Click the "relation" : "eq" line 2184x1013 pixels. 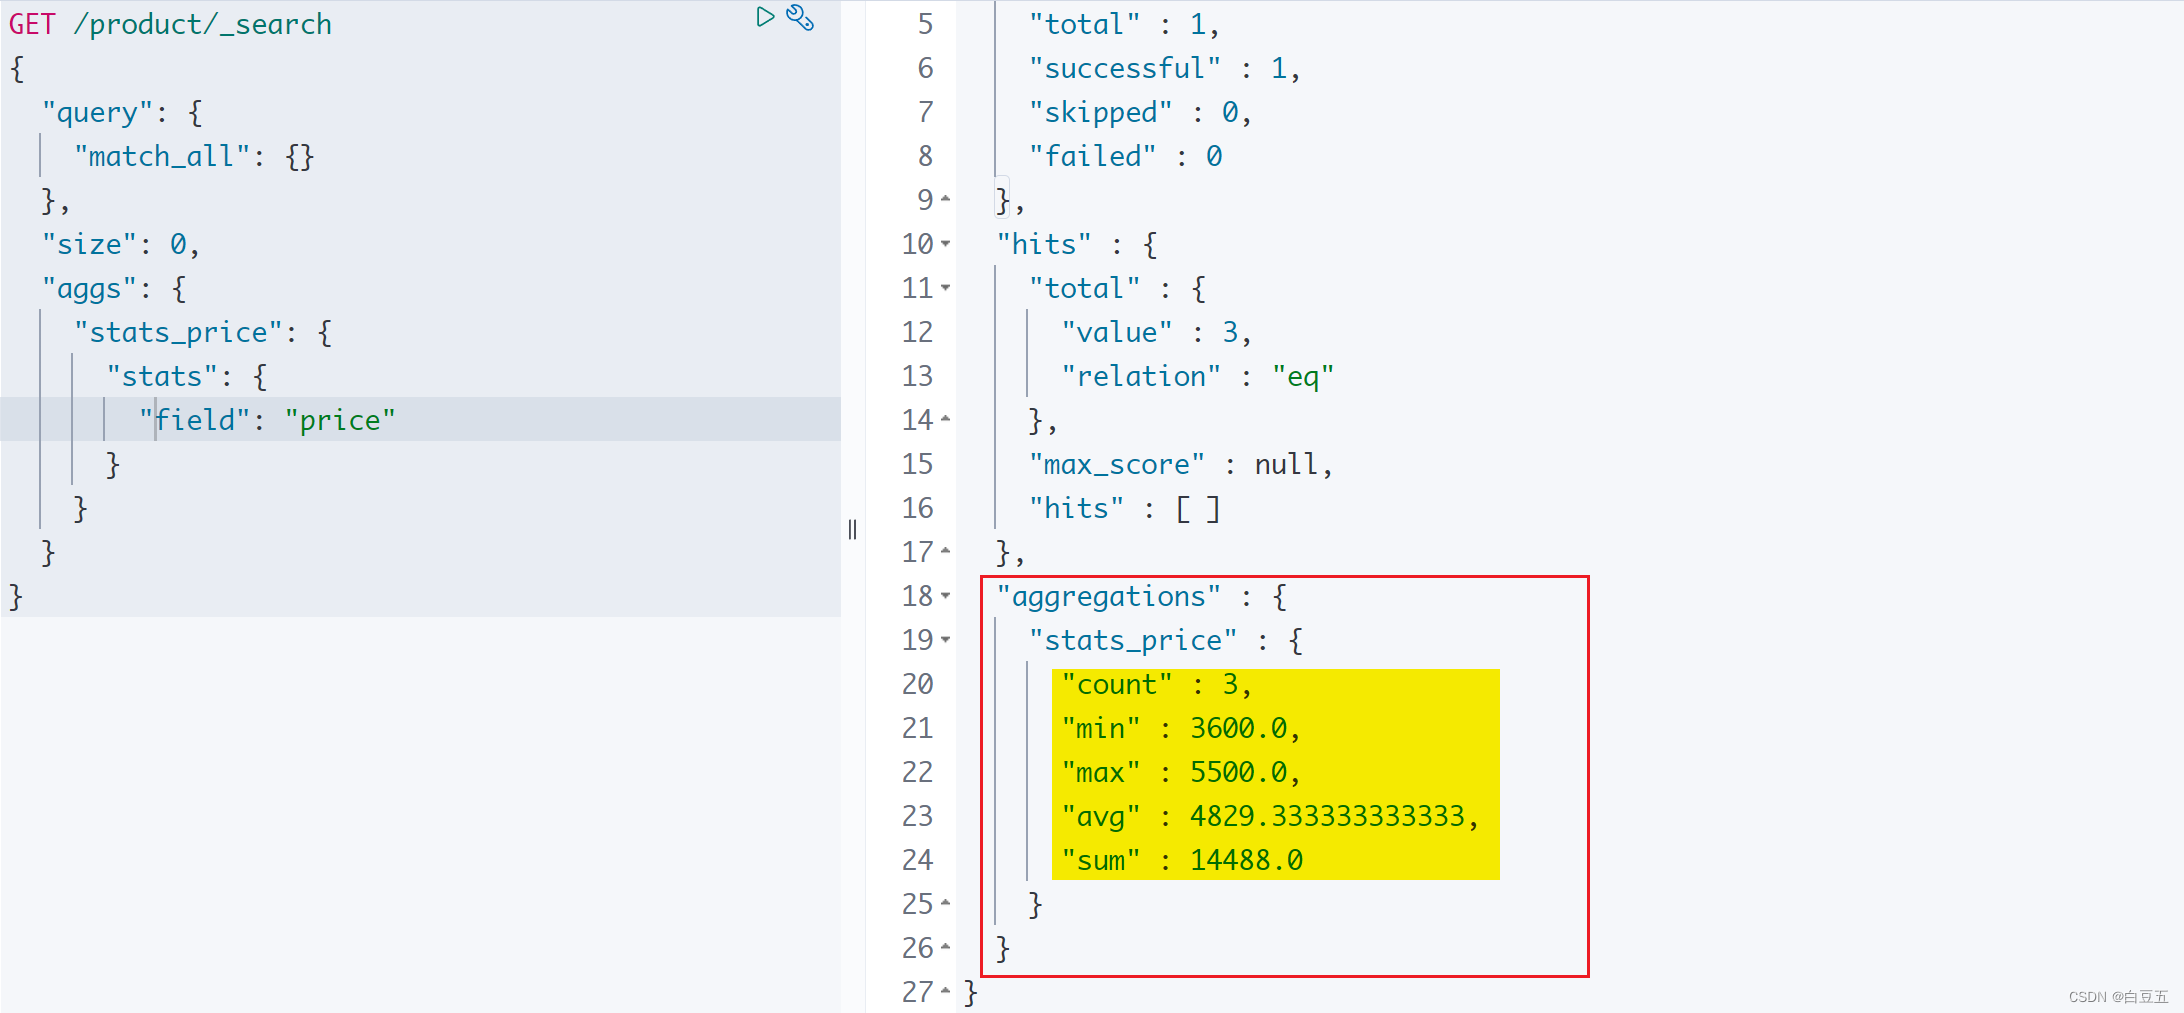(x=1198, y=376)
